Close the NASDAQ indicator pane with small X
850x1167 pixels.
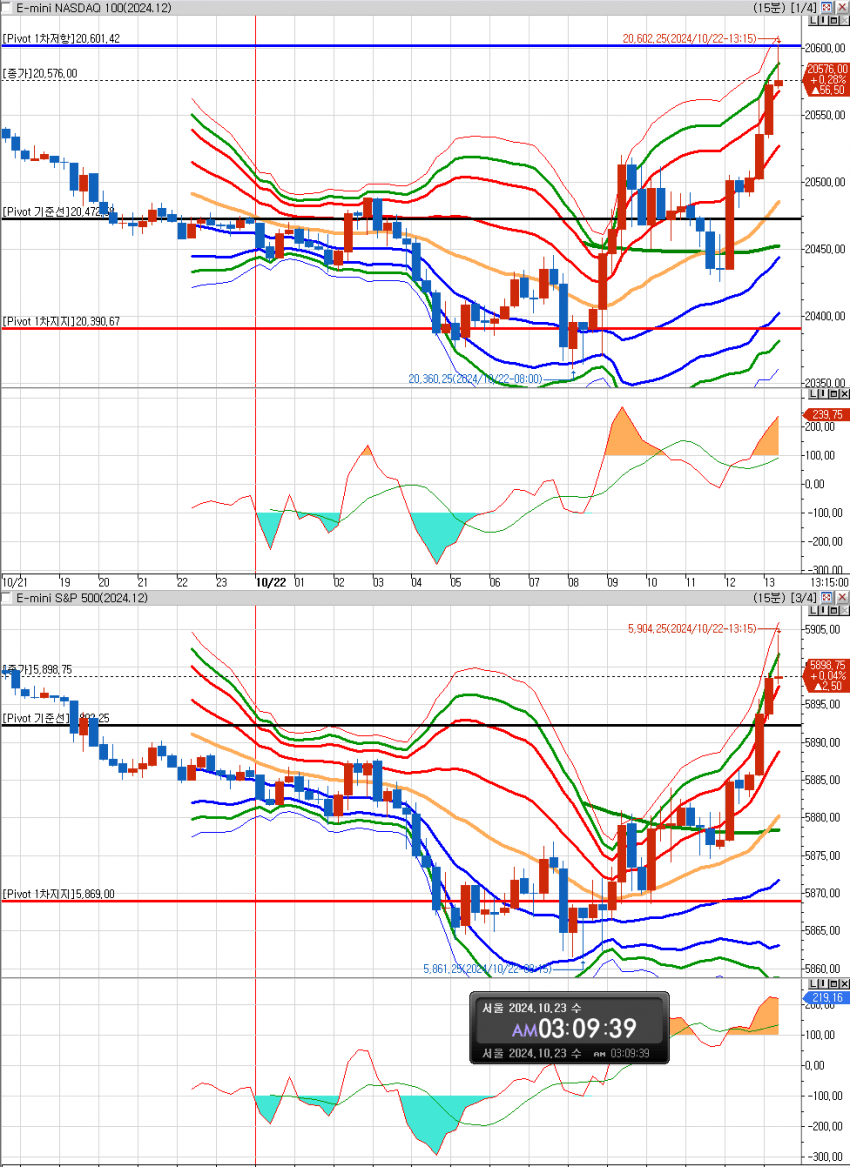(x=844, y=395)
